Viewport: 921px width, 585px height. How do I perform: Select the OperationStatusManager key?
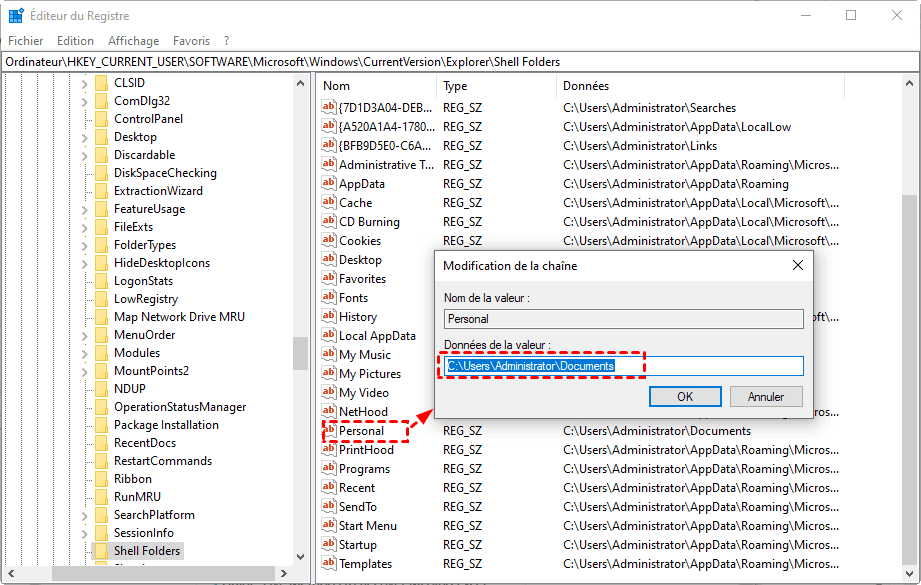click(x=180, y=406)
